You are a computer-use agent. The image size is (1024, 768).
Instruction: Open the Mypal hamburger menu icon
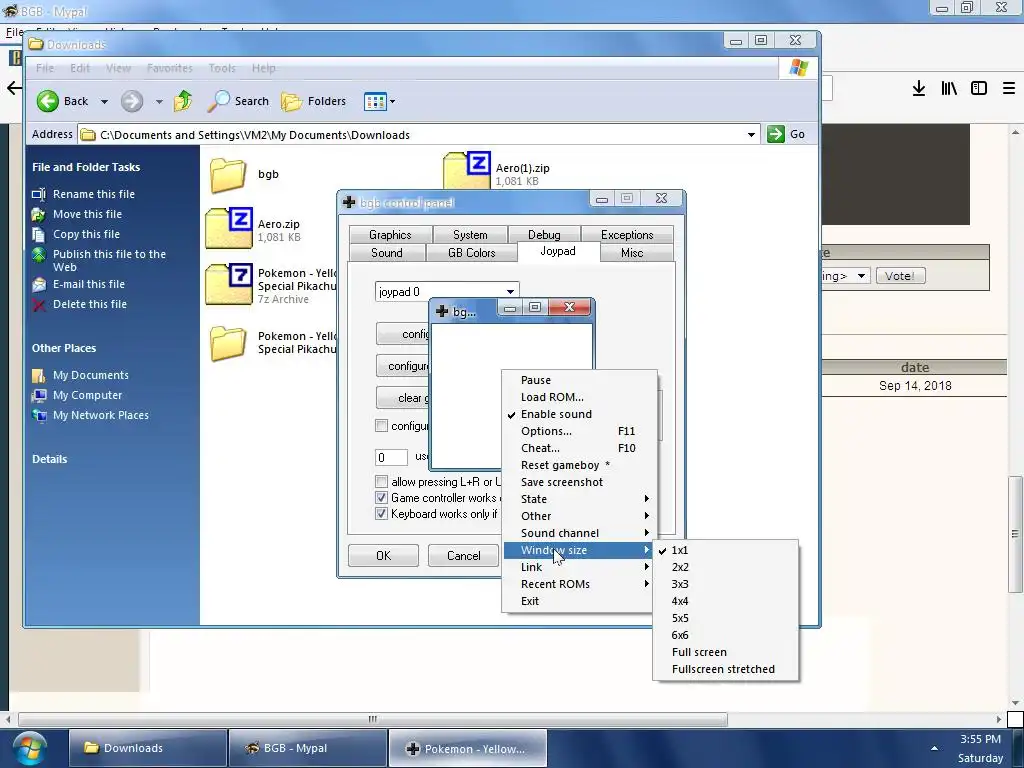[1009, 88]
